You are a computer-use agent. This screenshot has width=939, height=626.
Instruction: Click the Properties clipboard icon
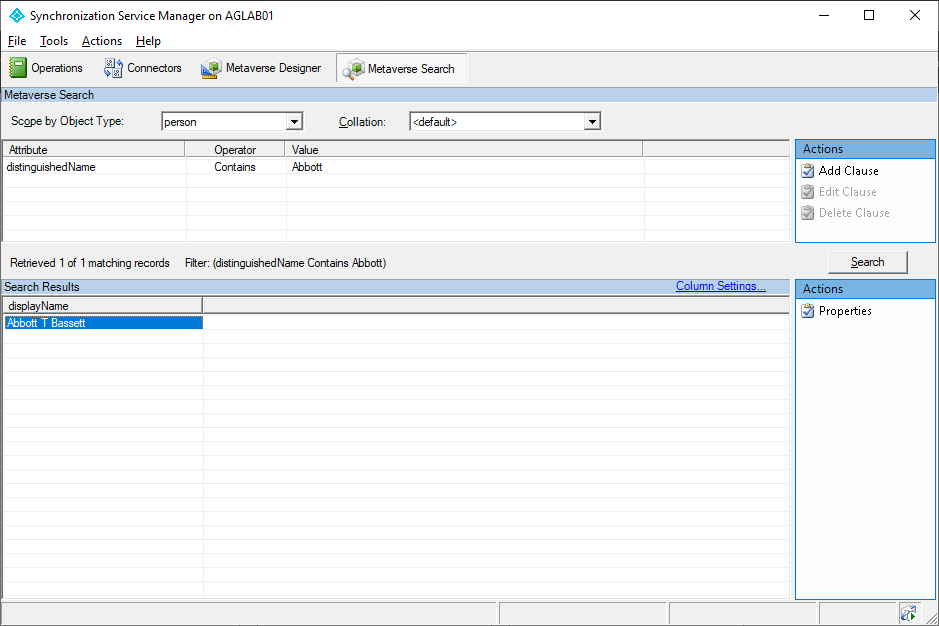tap(808, 311)
